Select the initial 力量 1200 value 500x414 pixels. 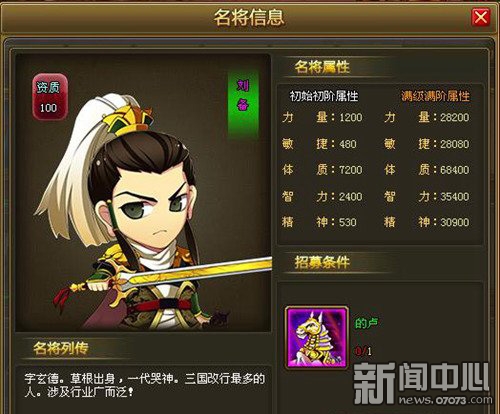pos(351,117)
